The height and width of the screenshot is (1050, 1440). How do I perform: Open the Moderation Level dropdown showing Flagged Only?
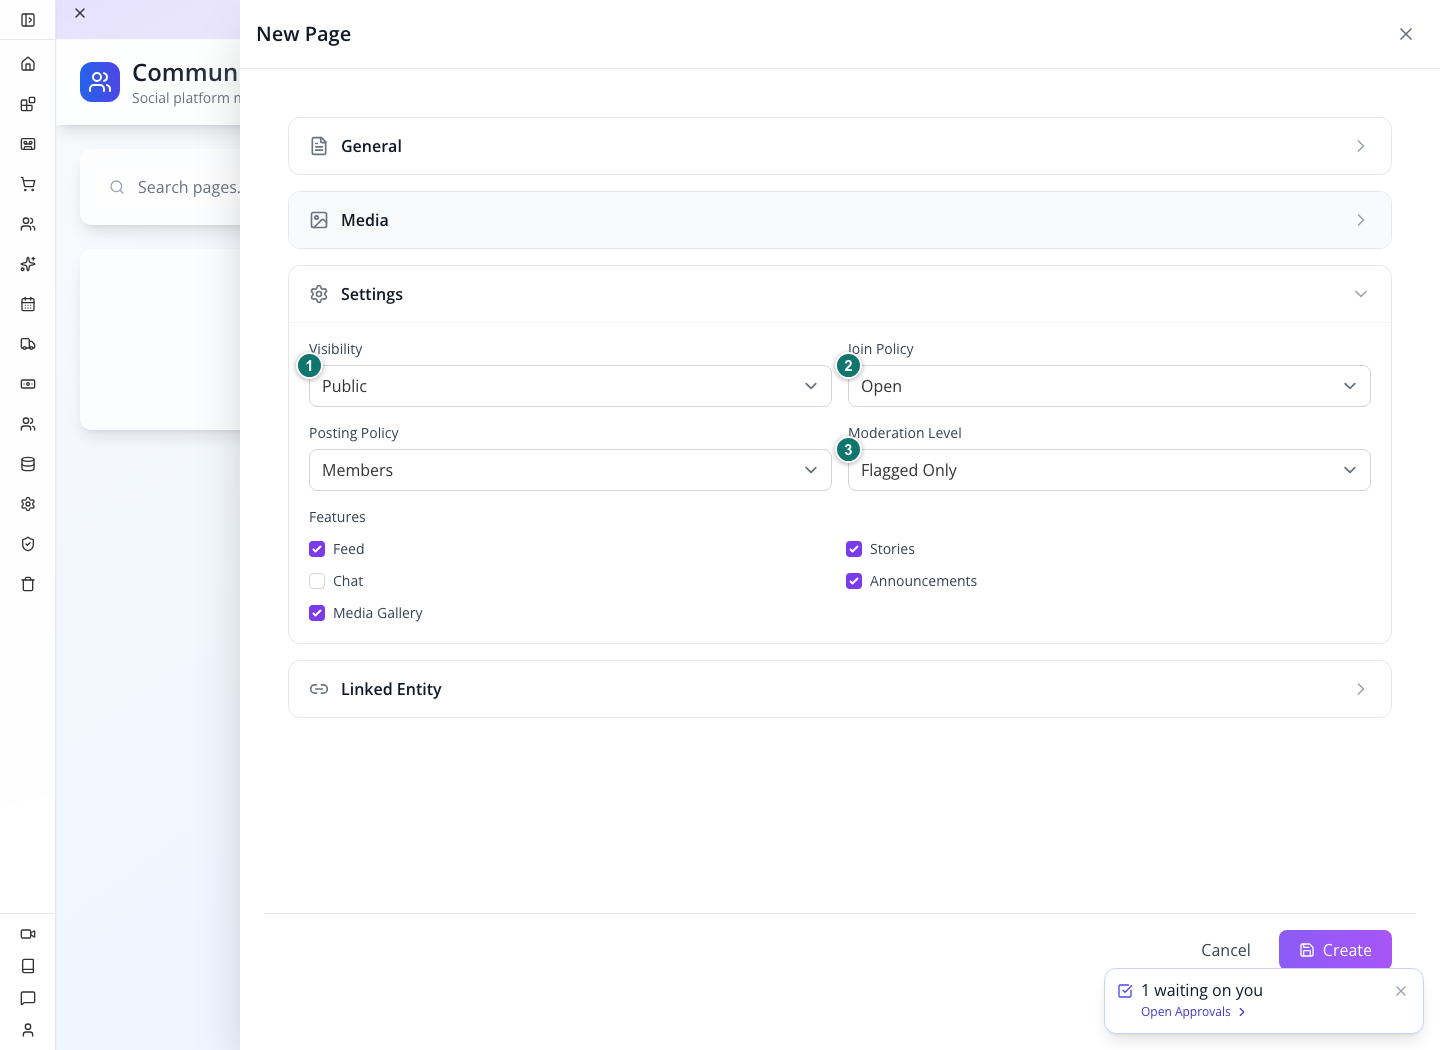click(1109, 470)
